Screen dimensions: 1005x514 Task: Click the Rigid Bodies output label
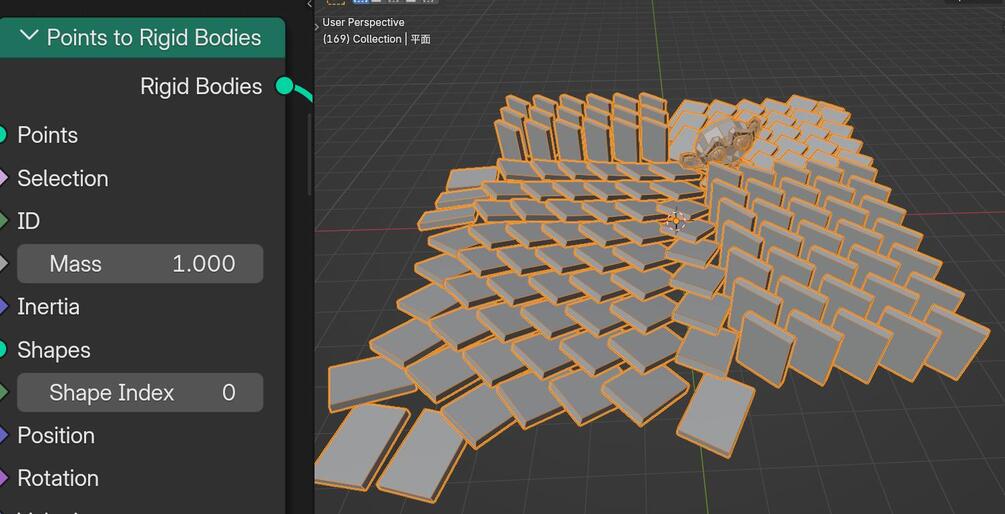click(201, 87)
